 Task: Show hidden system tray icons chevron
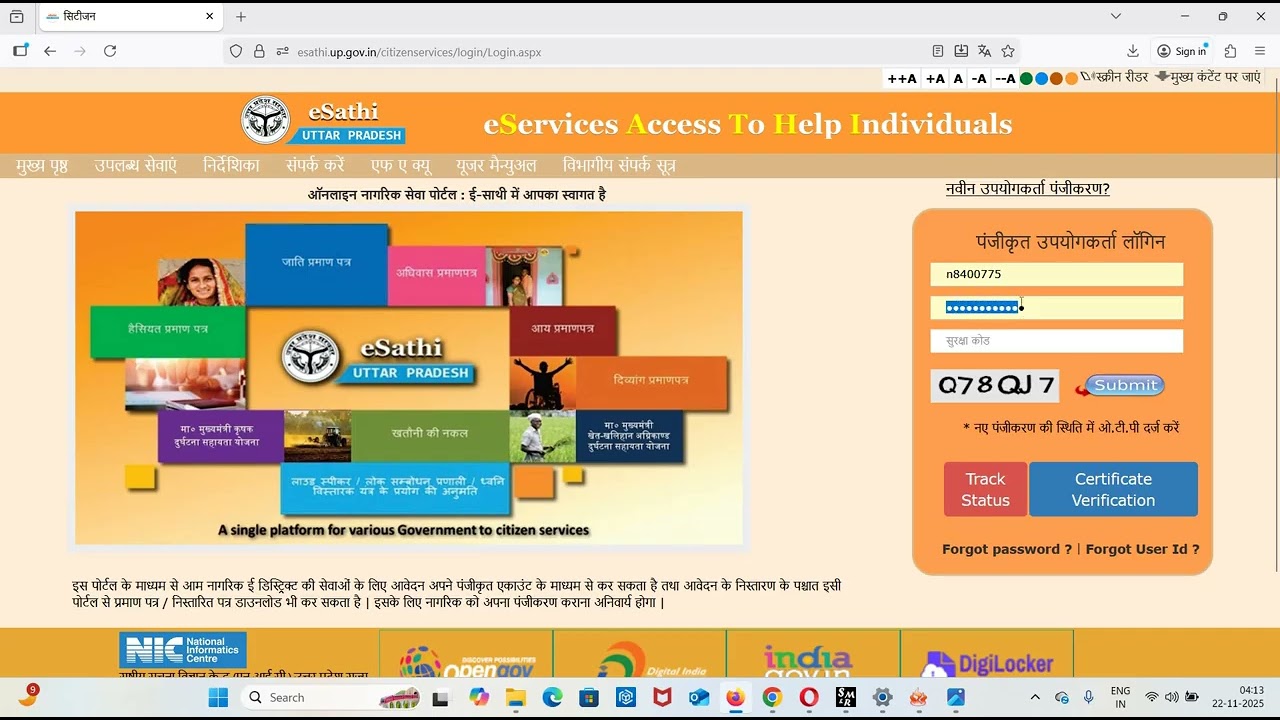[1035, 697]
